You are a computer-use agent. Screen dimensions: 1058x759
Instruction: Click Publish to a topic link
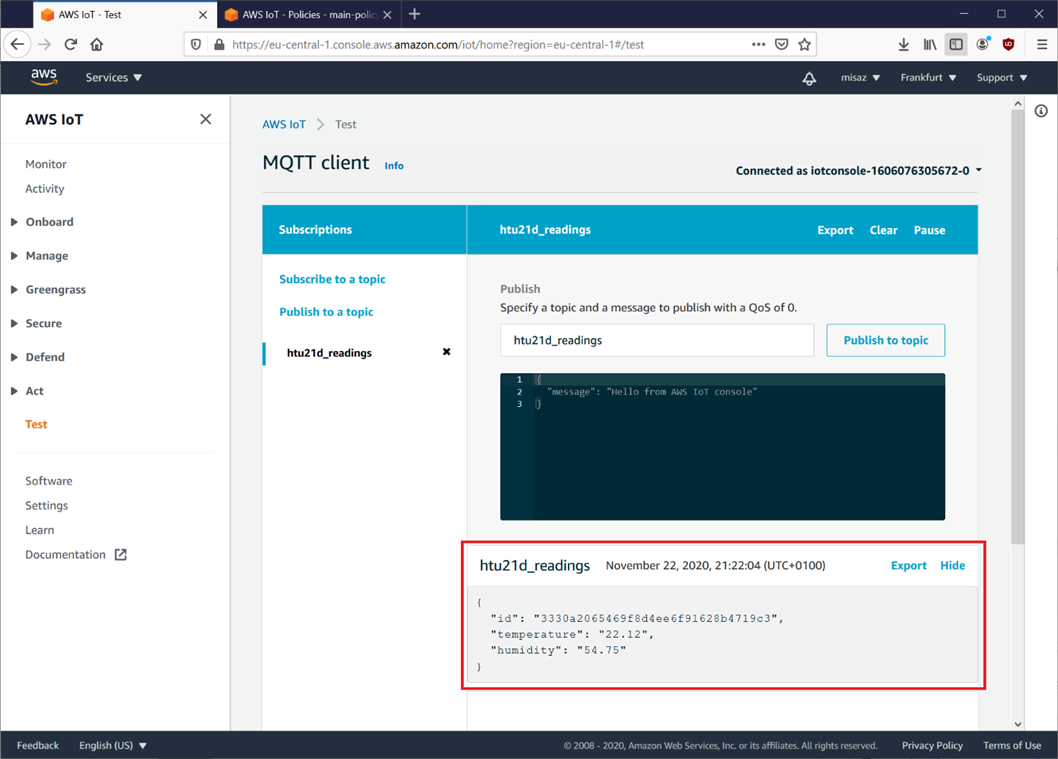click(x=326, y=312)
